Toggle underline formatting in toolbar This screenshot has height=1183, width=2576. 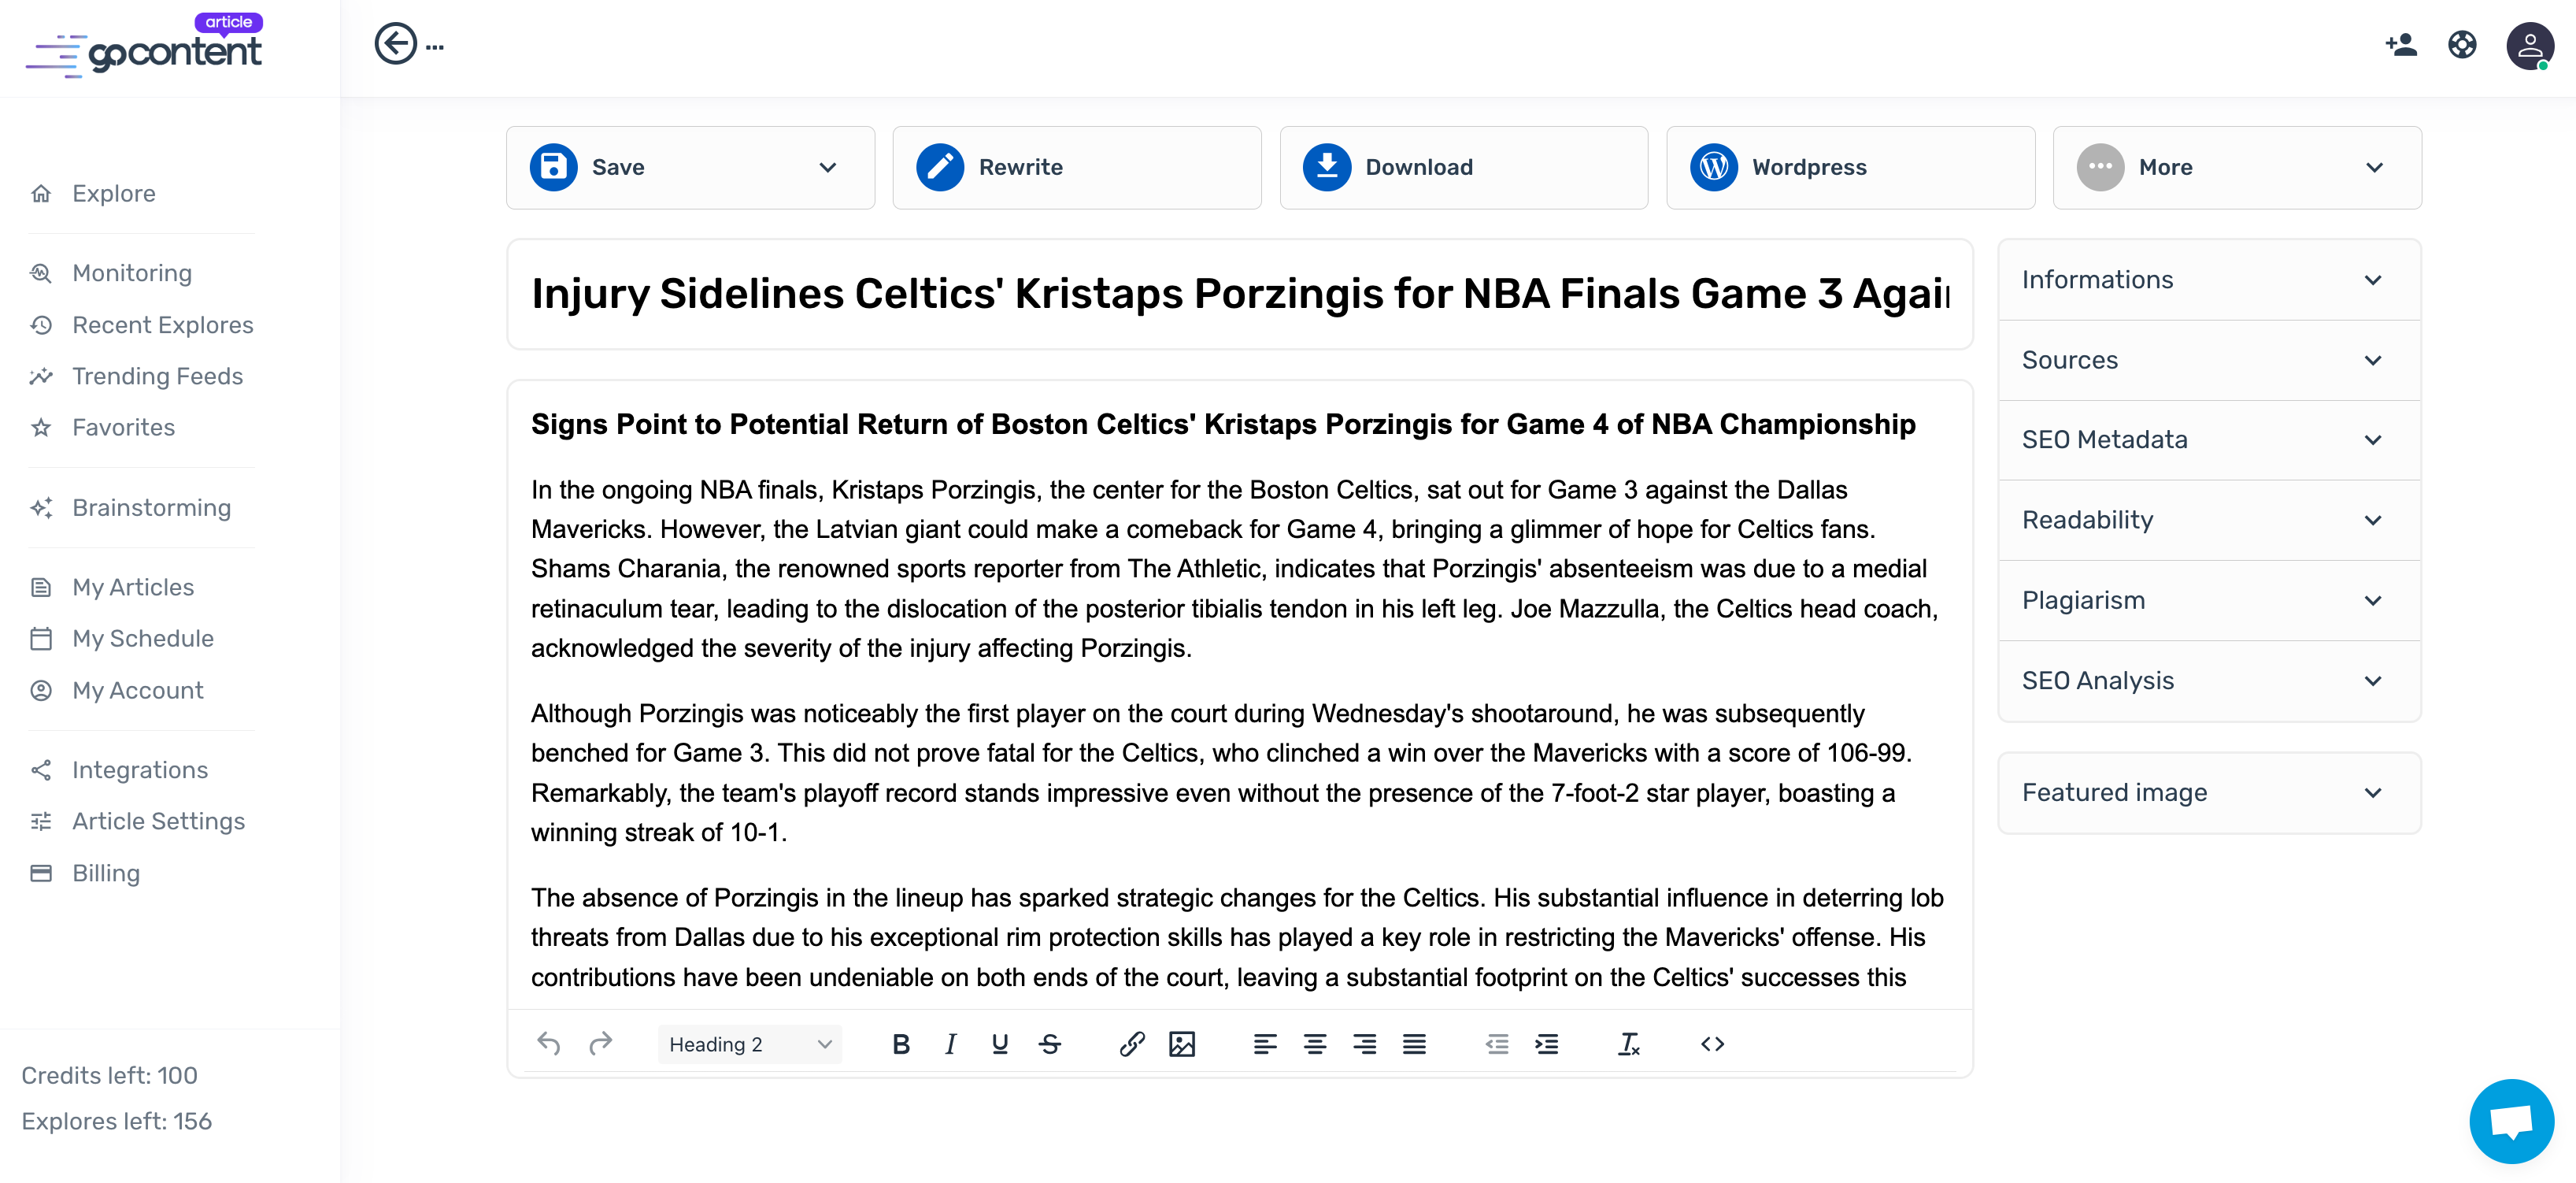point(999,1044)
